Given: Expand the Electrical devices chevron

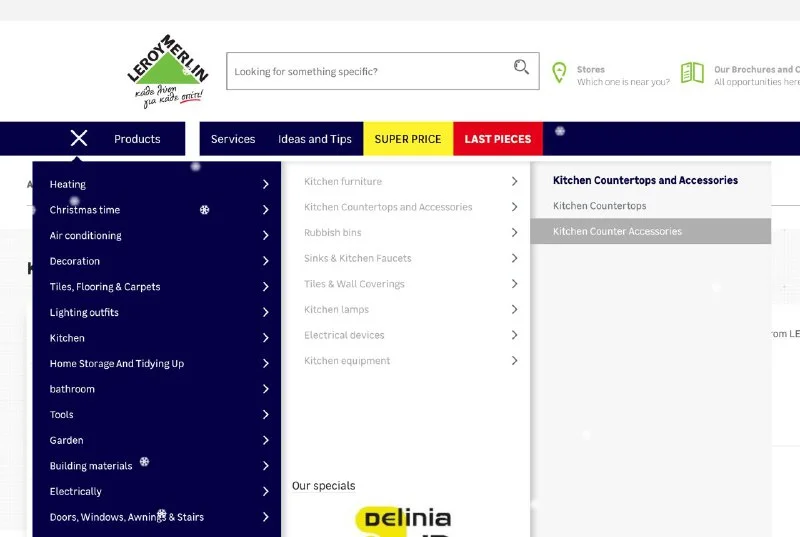Looking at the screenshot, I should tap(514, 335).
